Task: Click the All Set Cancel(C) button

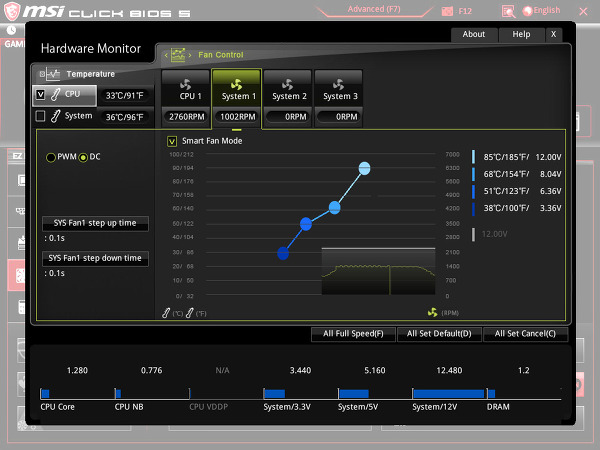Action: (525, 334)
